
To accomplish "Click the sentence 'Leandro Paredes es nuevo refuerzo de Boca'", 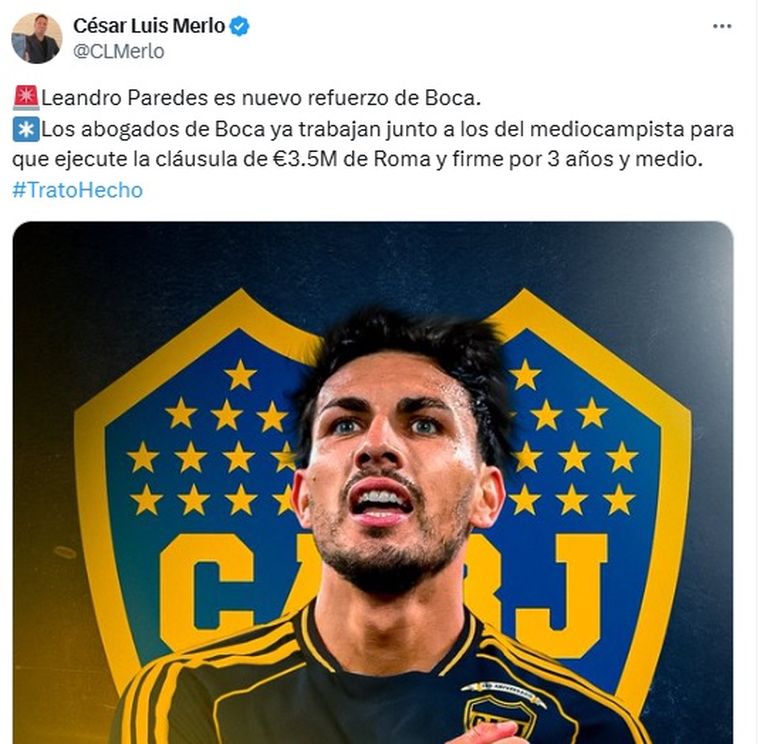I will click(x=261, y=98).
